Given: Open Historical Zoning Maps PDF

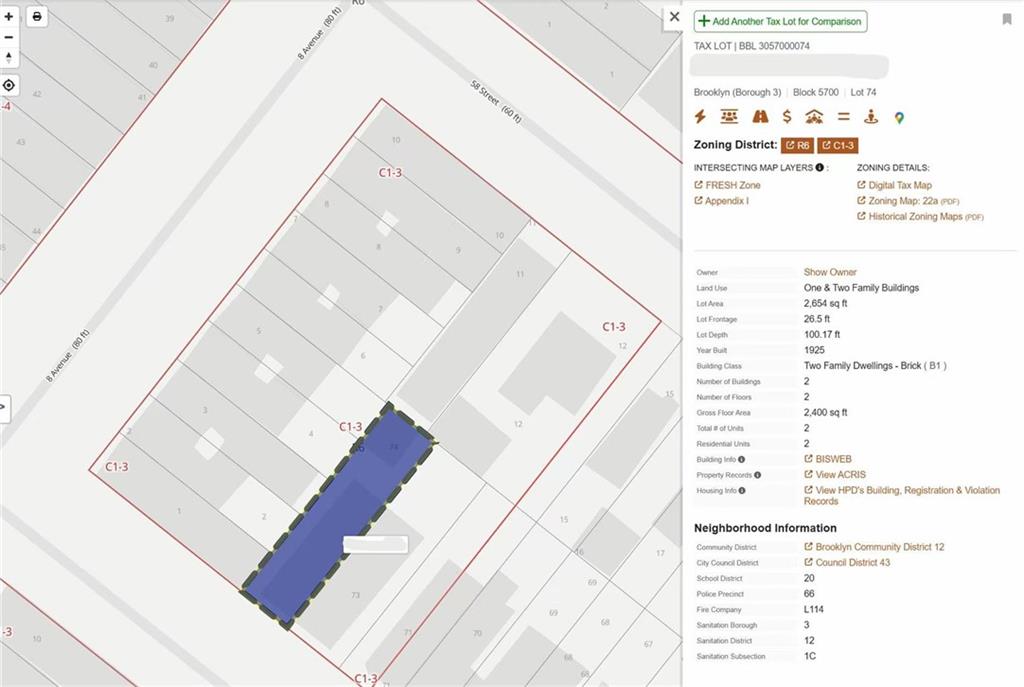Looking at the screenshot, I should tap(920, 217).
